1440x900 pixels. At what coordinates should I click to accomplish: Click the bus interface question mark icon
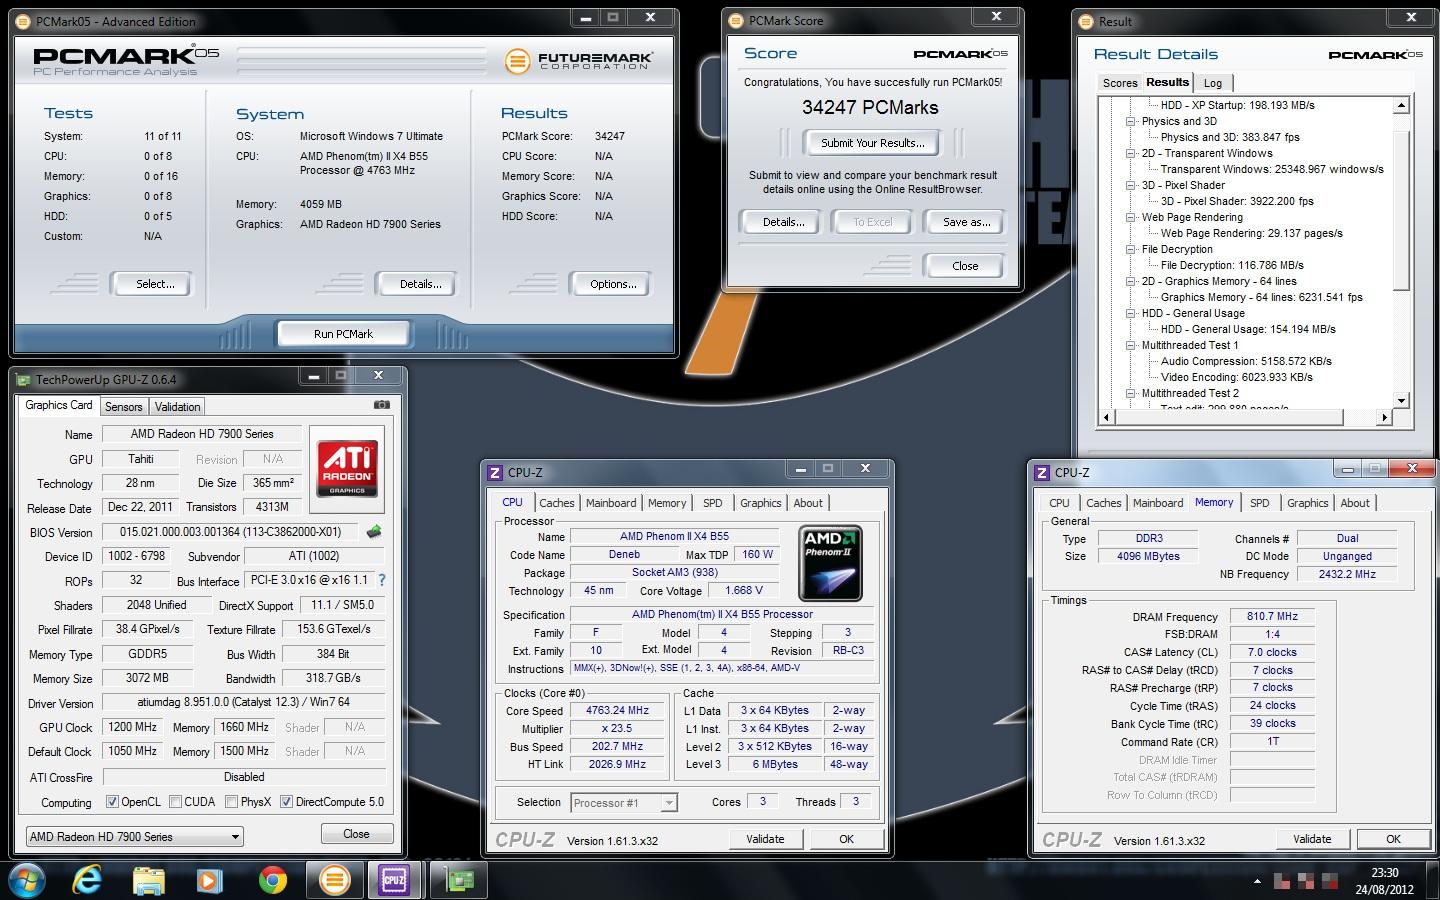click(x=381, y=580)
